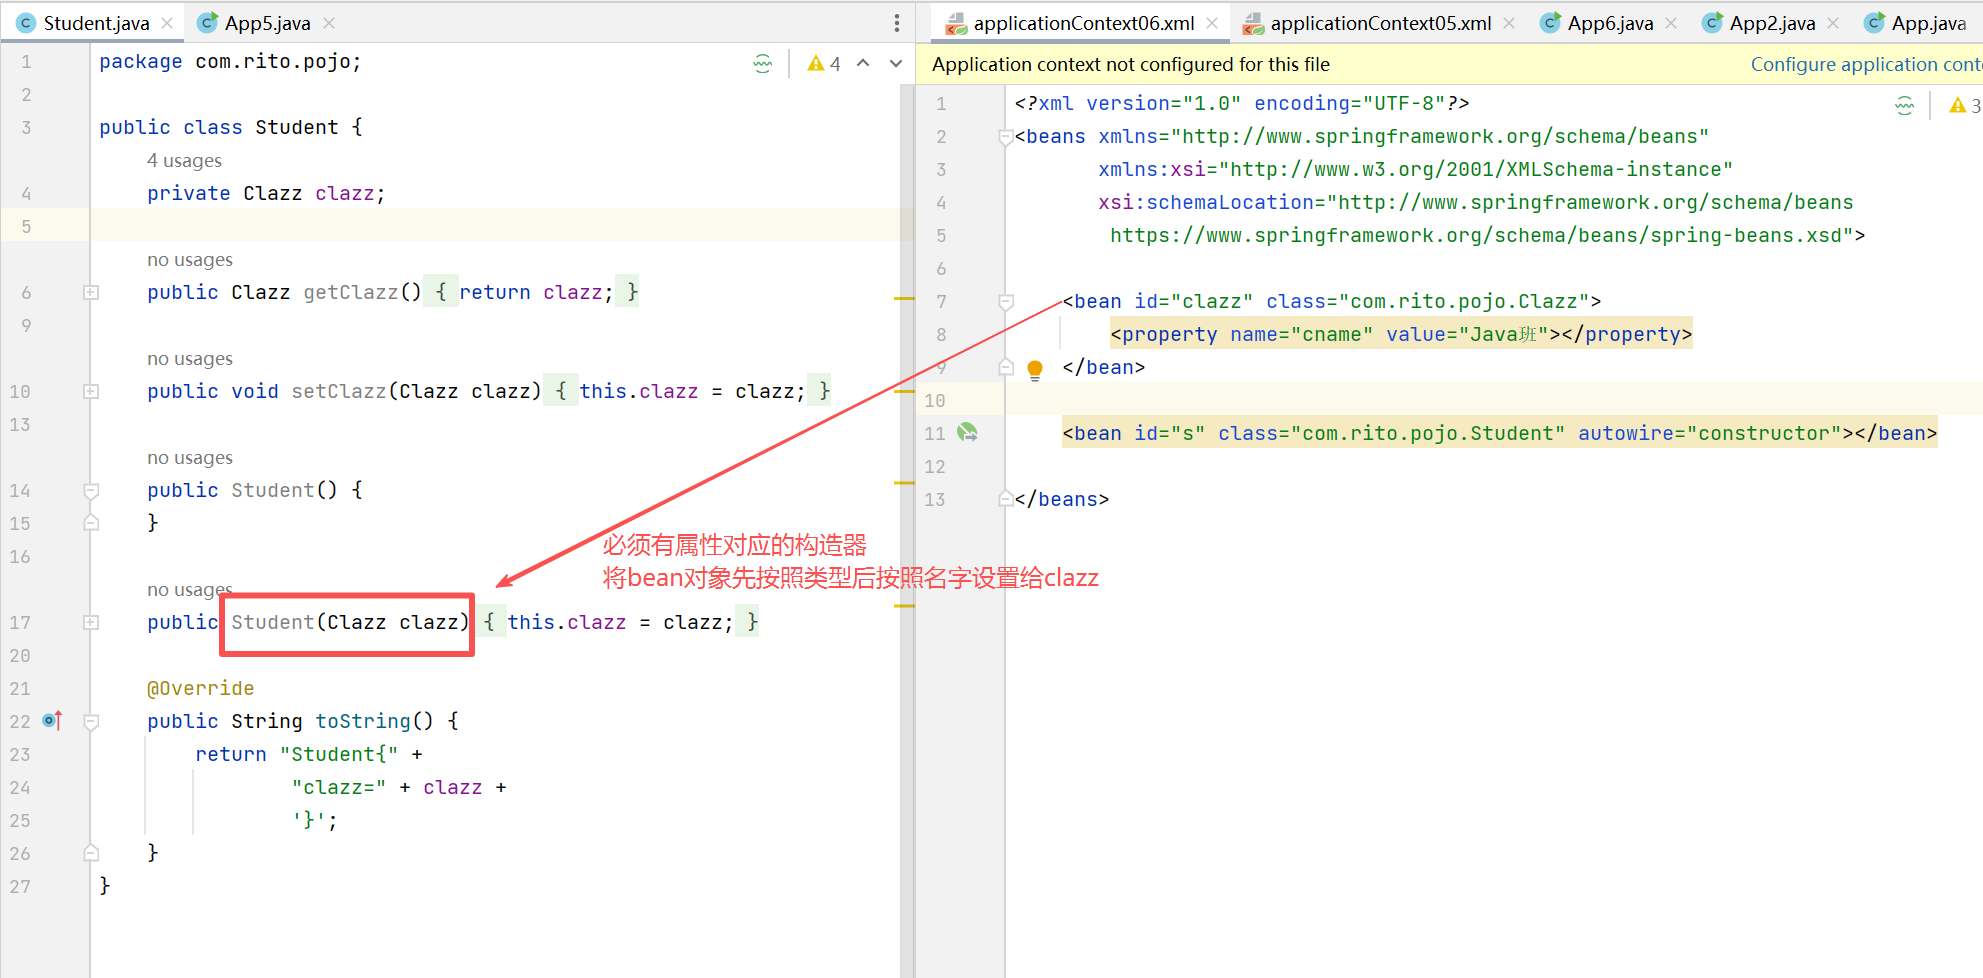Switch to the App6.java tab
The image size is (1983, 978).
coord(1610,23)
